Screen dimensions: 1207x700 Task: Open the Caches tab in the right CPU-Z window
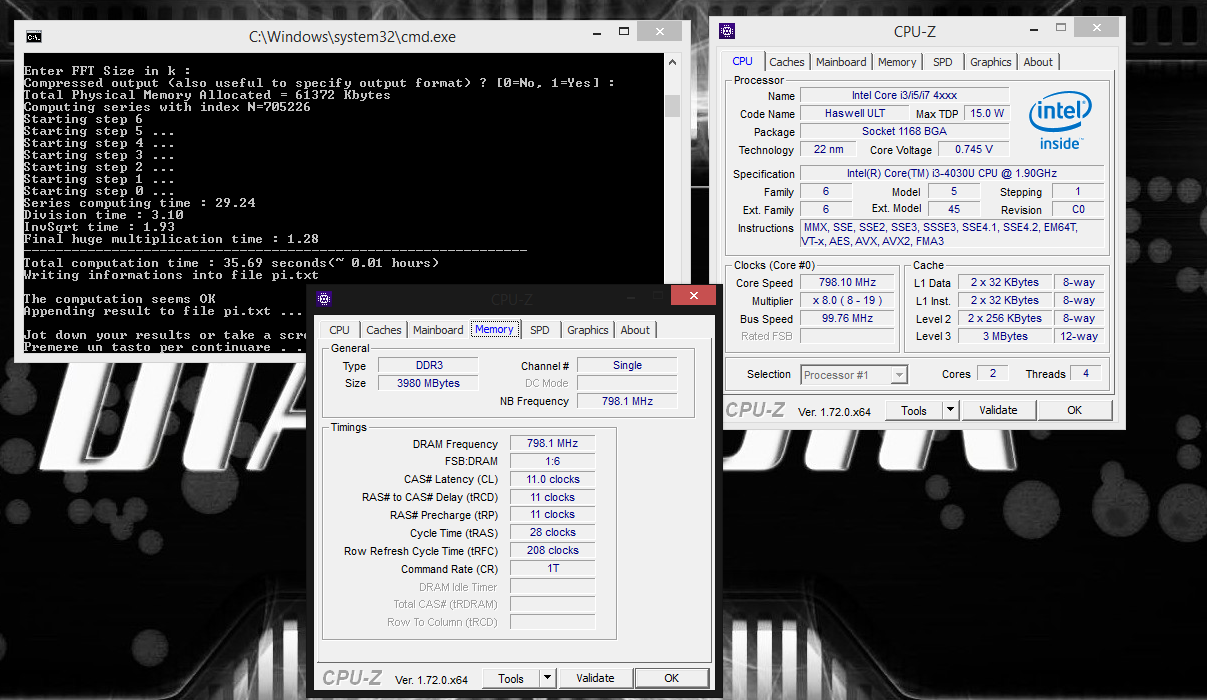(787, 62)
